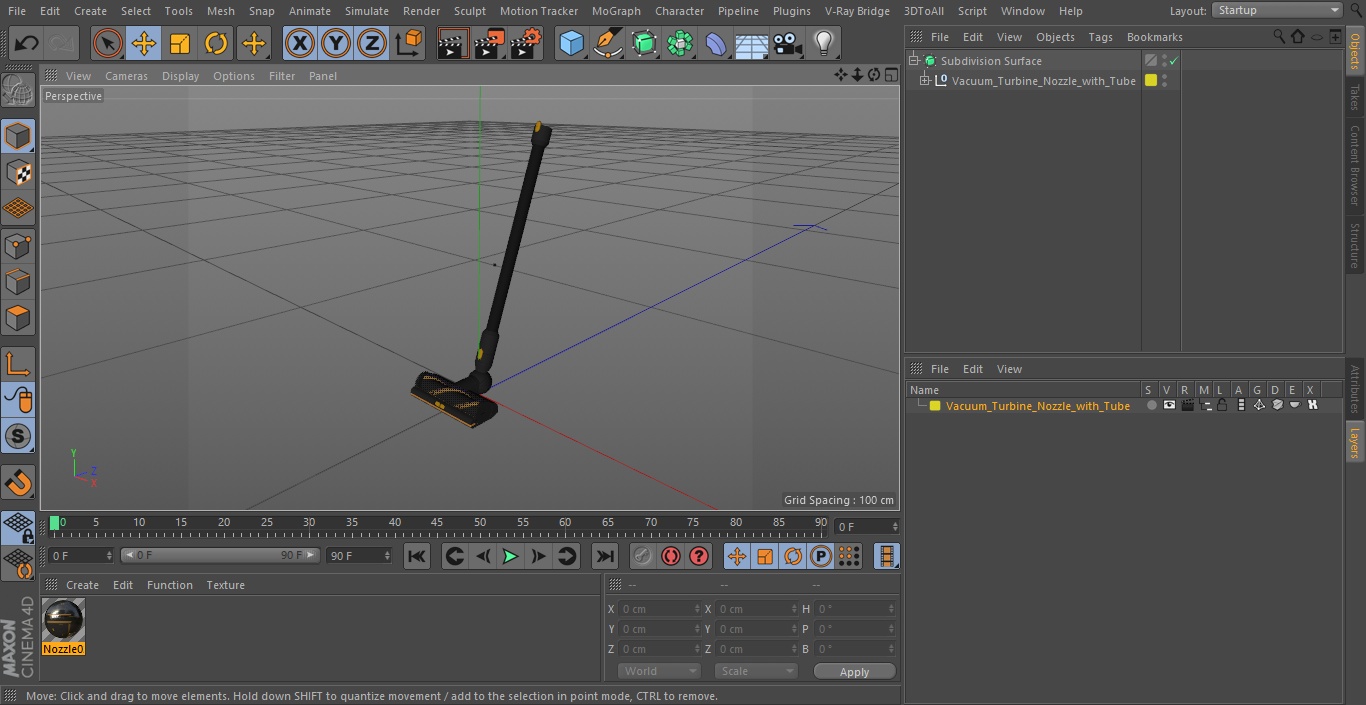Switch to the Layers side tab
The image size is (1366, 705).
click(x=1355, y=441)
